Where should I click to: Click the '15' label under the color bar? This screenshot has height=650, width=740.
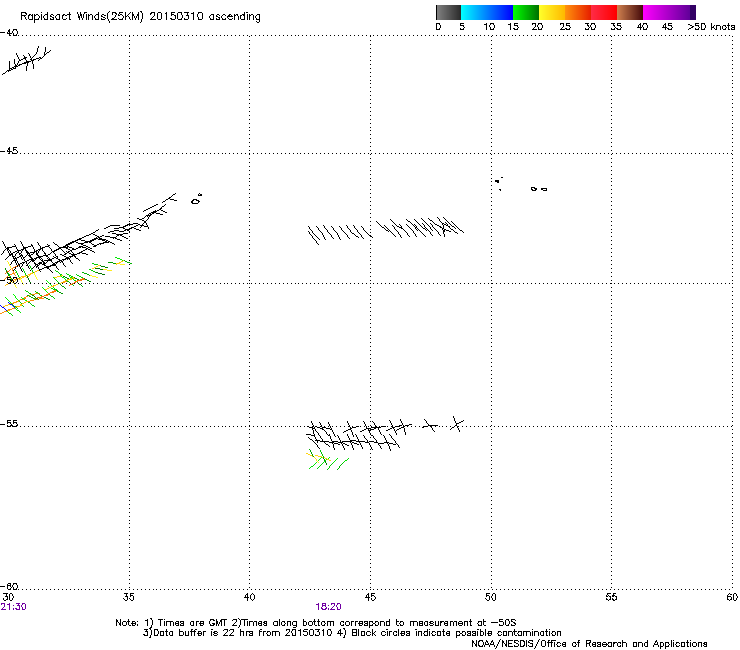513,27
